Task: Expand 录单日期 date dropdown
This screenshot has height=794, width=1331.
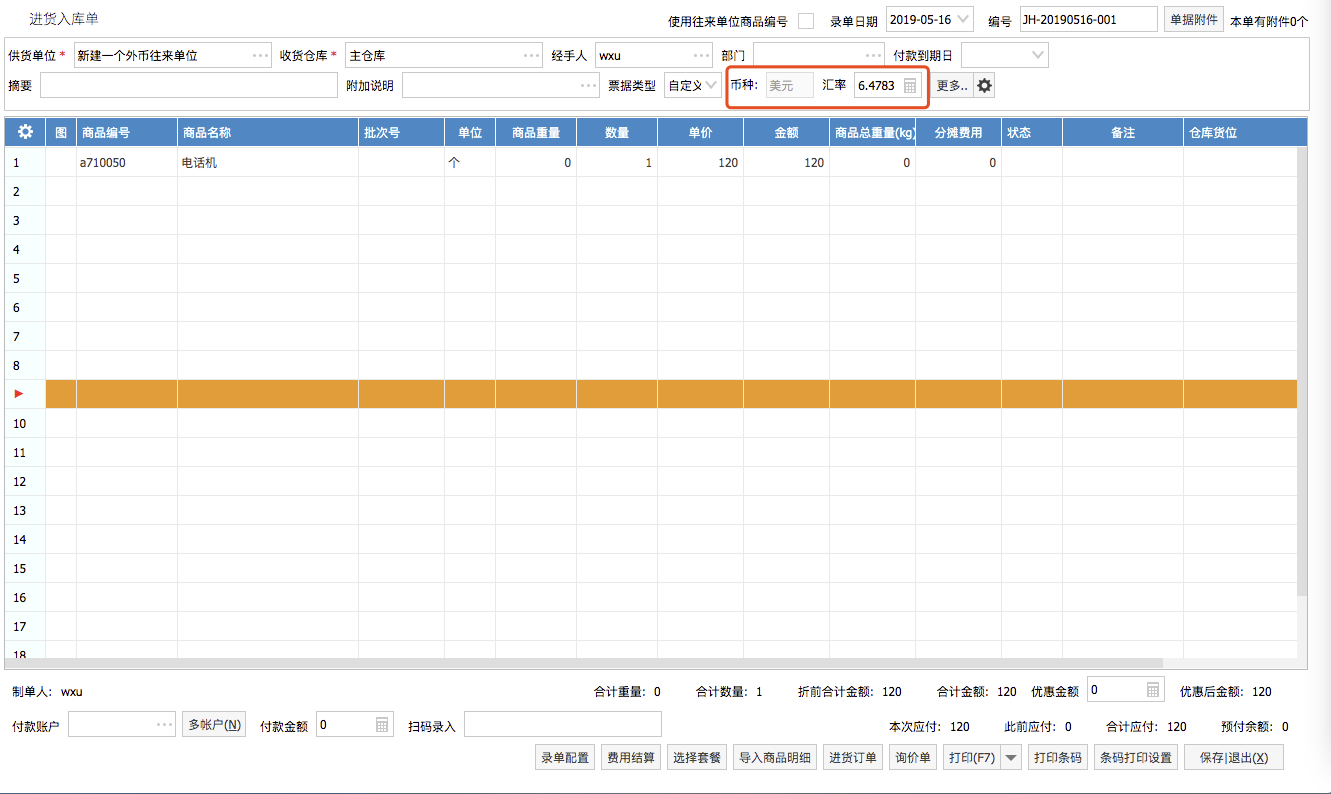Action: click(963, 19)
